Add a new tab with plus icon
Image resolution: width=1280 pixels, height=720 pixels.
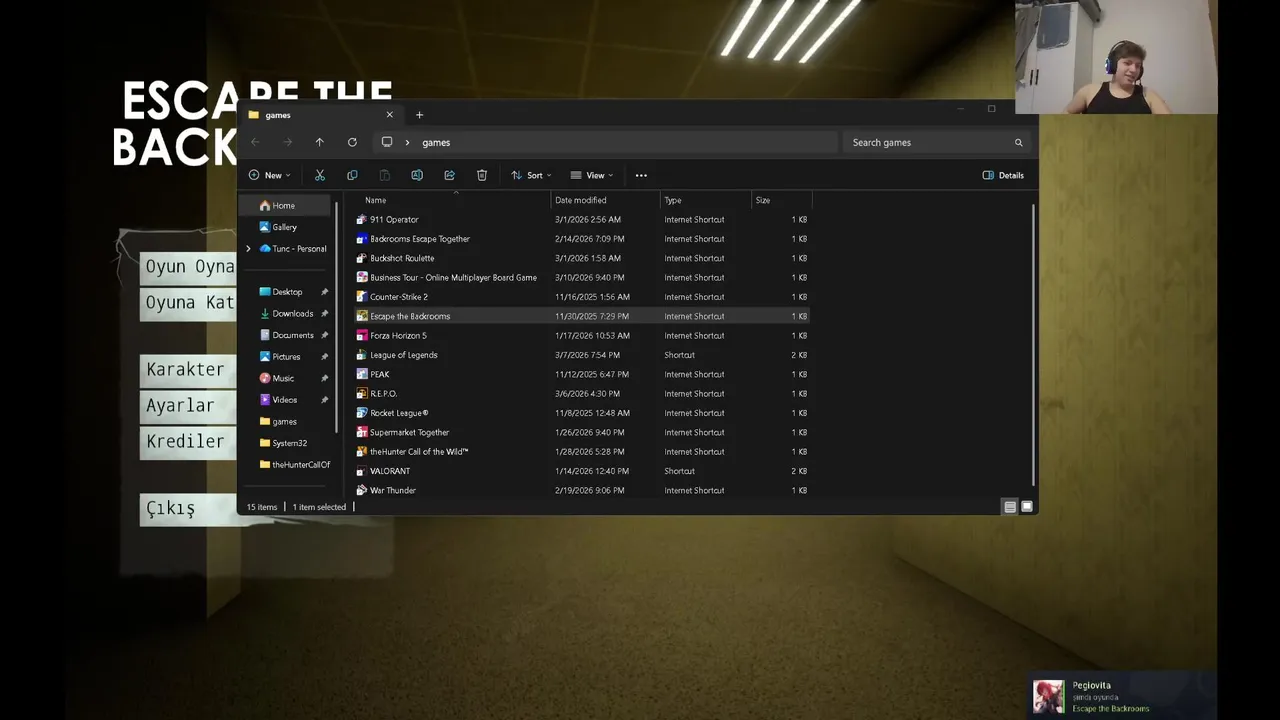[x=419, y=115]
